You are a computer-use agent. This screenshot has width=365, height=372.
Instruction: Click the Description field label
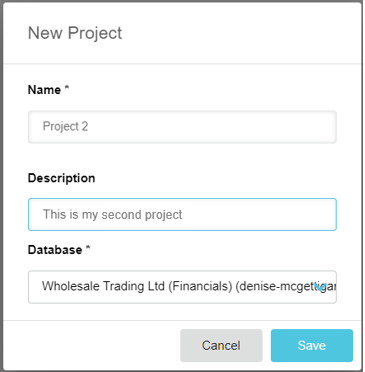coord(62,178)
